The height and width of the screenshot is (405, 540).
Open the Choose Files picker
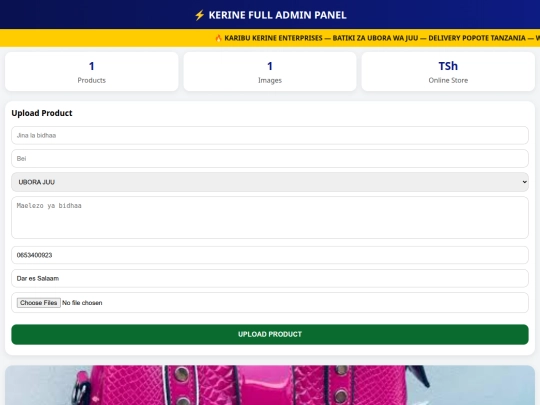(39, 303)
